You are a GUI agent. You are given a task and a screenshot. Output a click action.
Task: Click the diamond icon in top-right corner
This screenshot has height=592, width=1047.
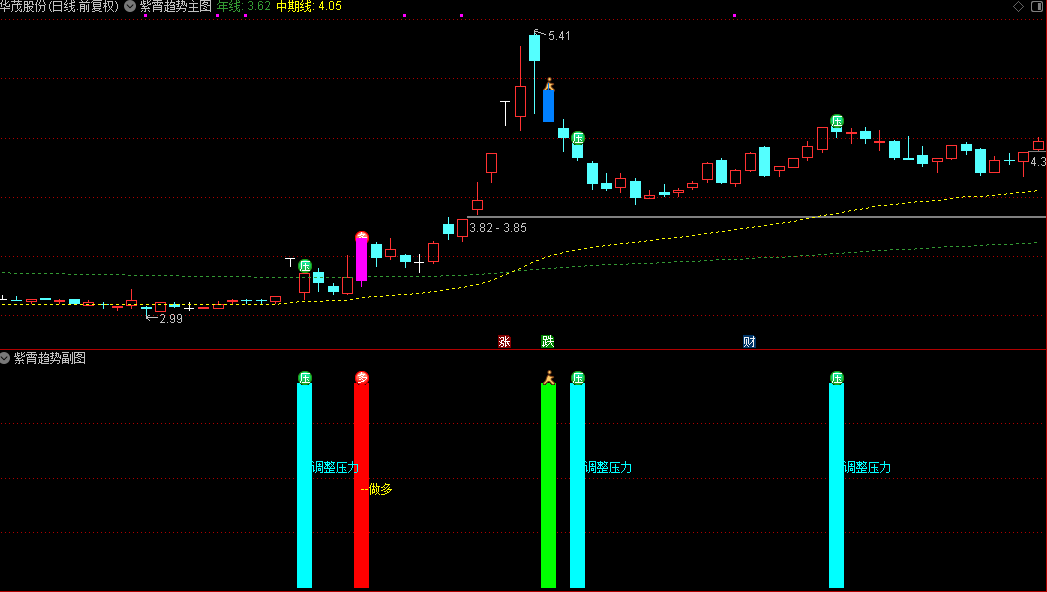[x=1018, y=6]
